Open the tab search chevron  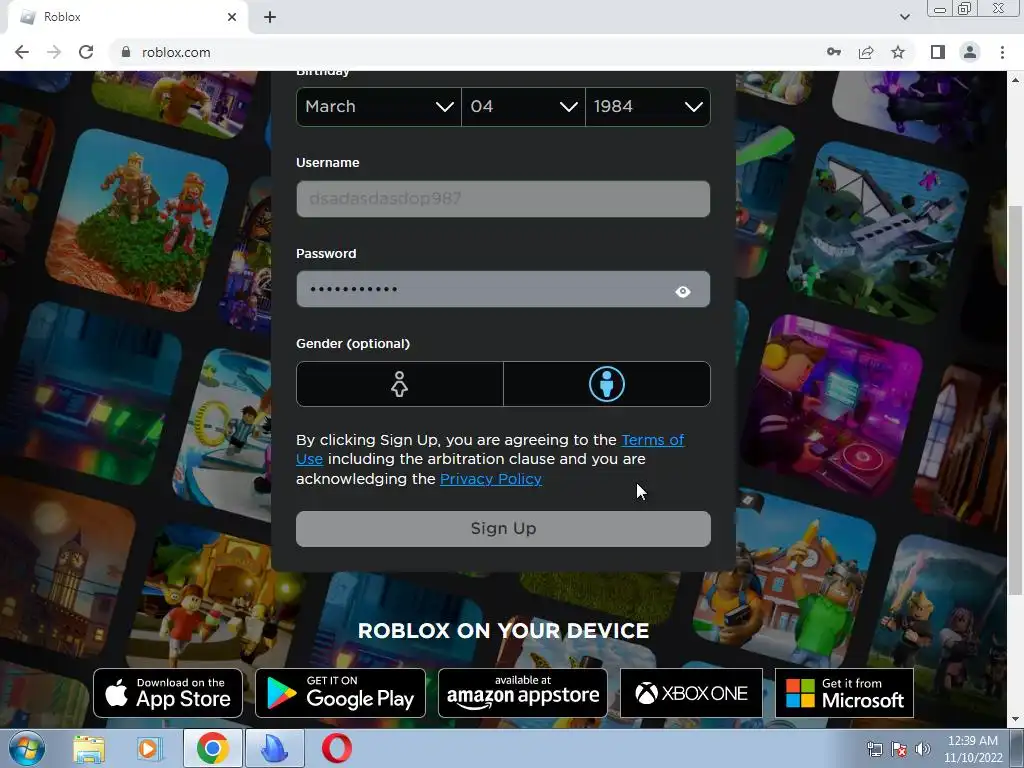tap(904, 17)
